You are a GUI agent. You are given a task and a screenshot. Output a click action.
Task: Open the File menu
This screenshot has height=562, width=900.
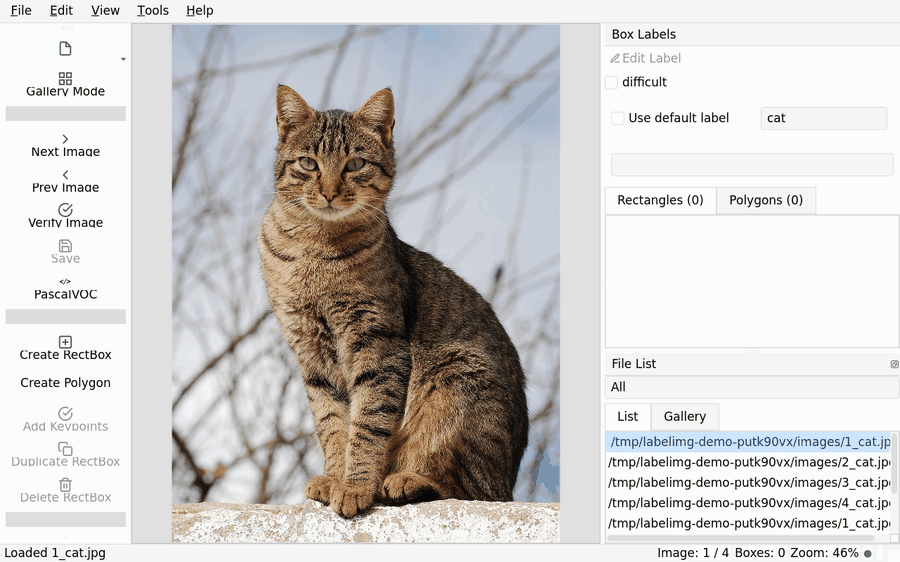(21, 10)
